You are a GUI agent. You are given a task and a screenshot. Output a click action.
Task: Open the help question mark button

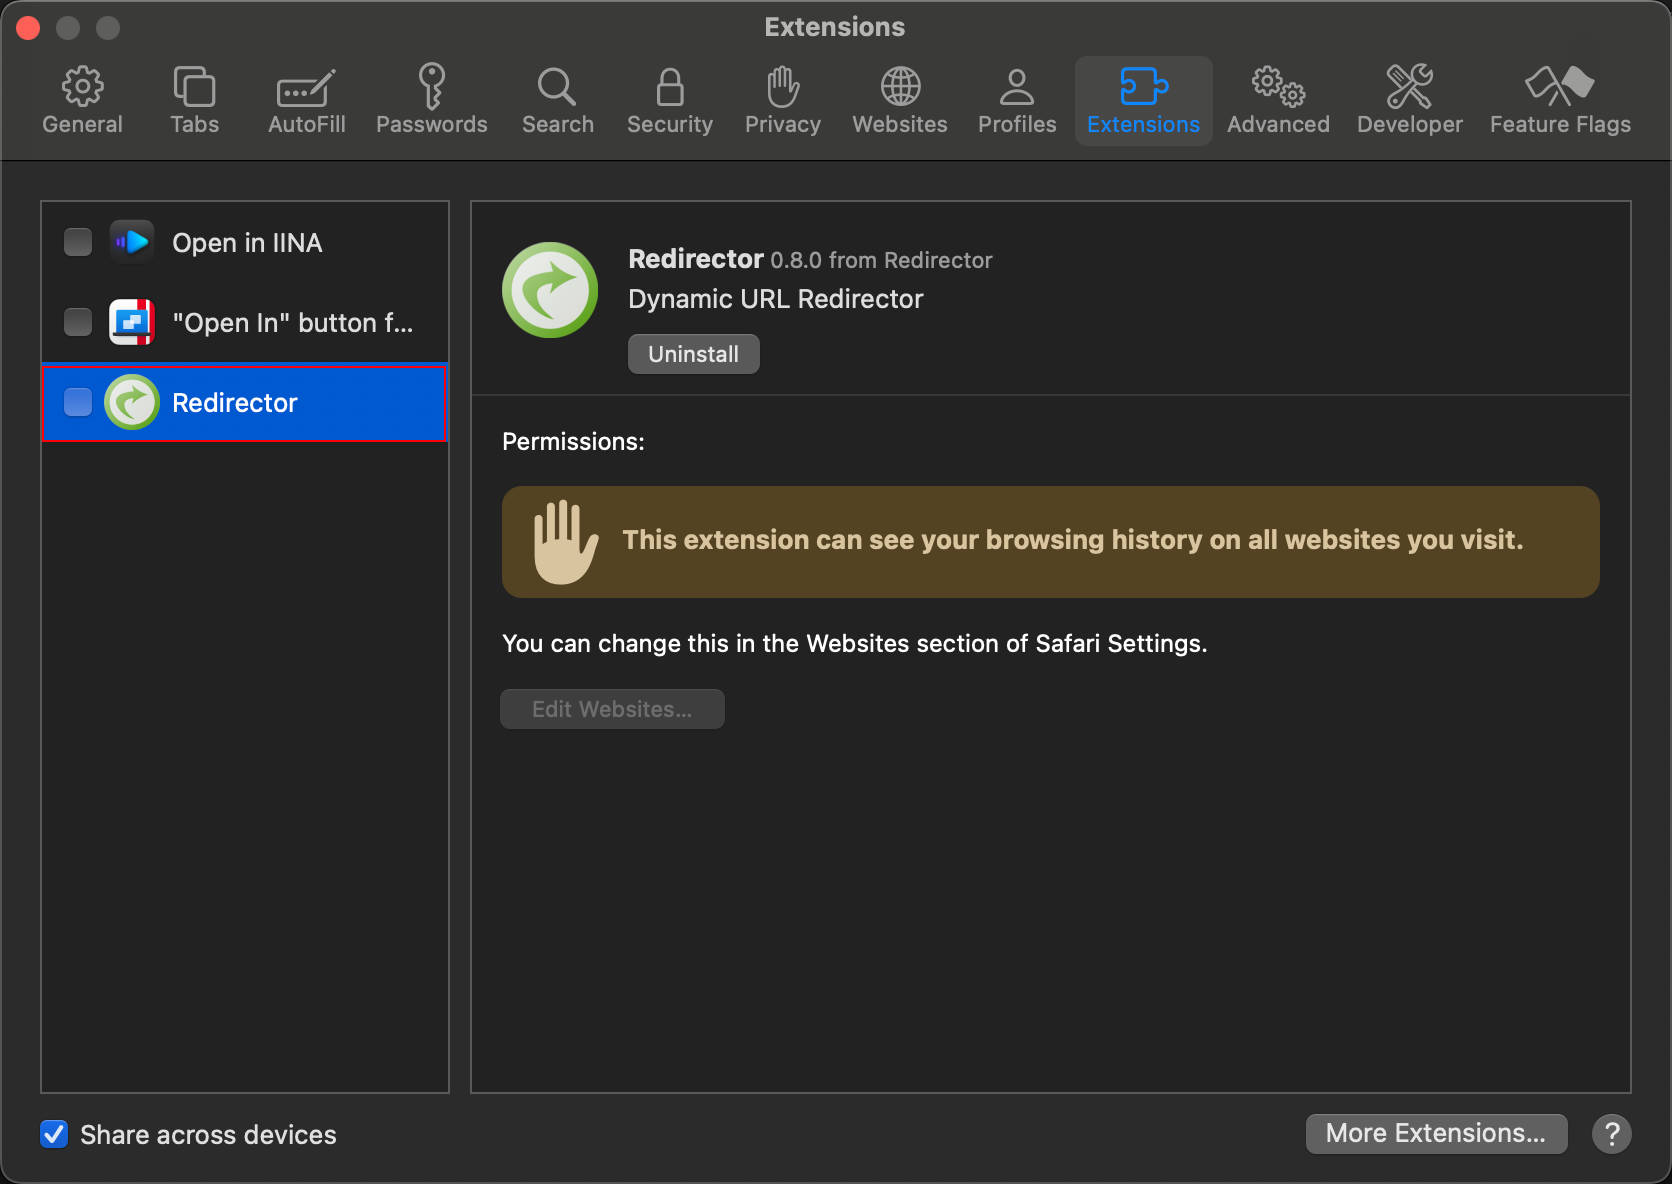(x=1612, y=1134)
